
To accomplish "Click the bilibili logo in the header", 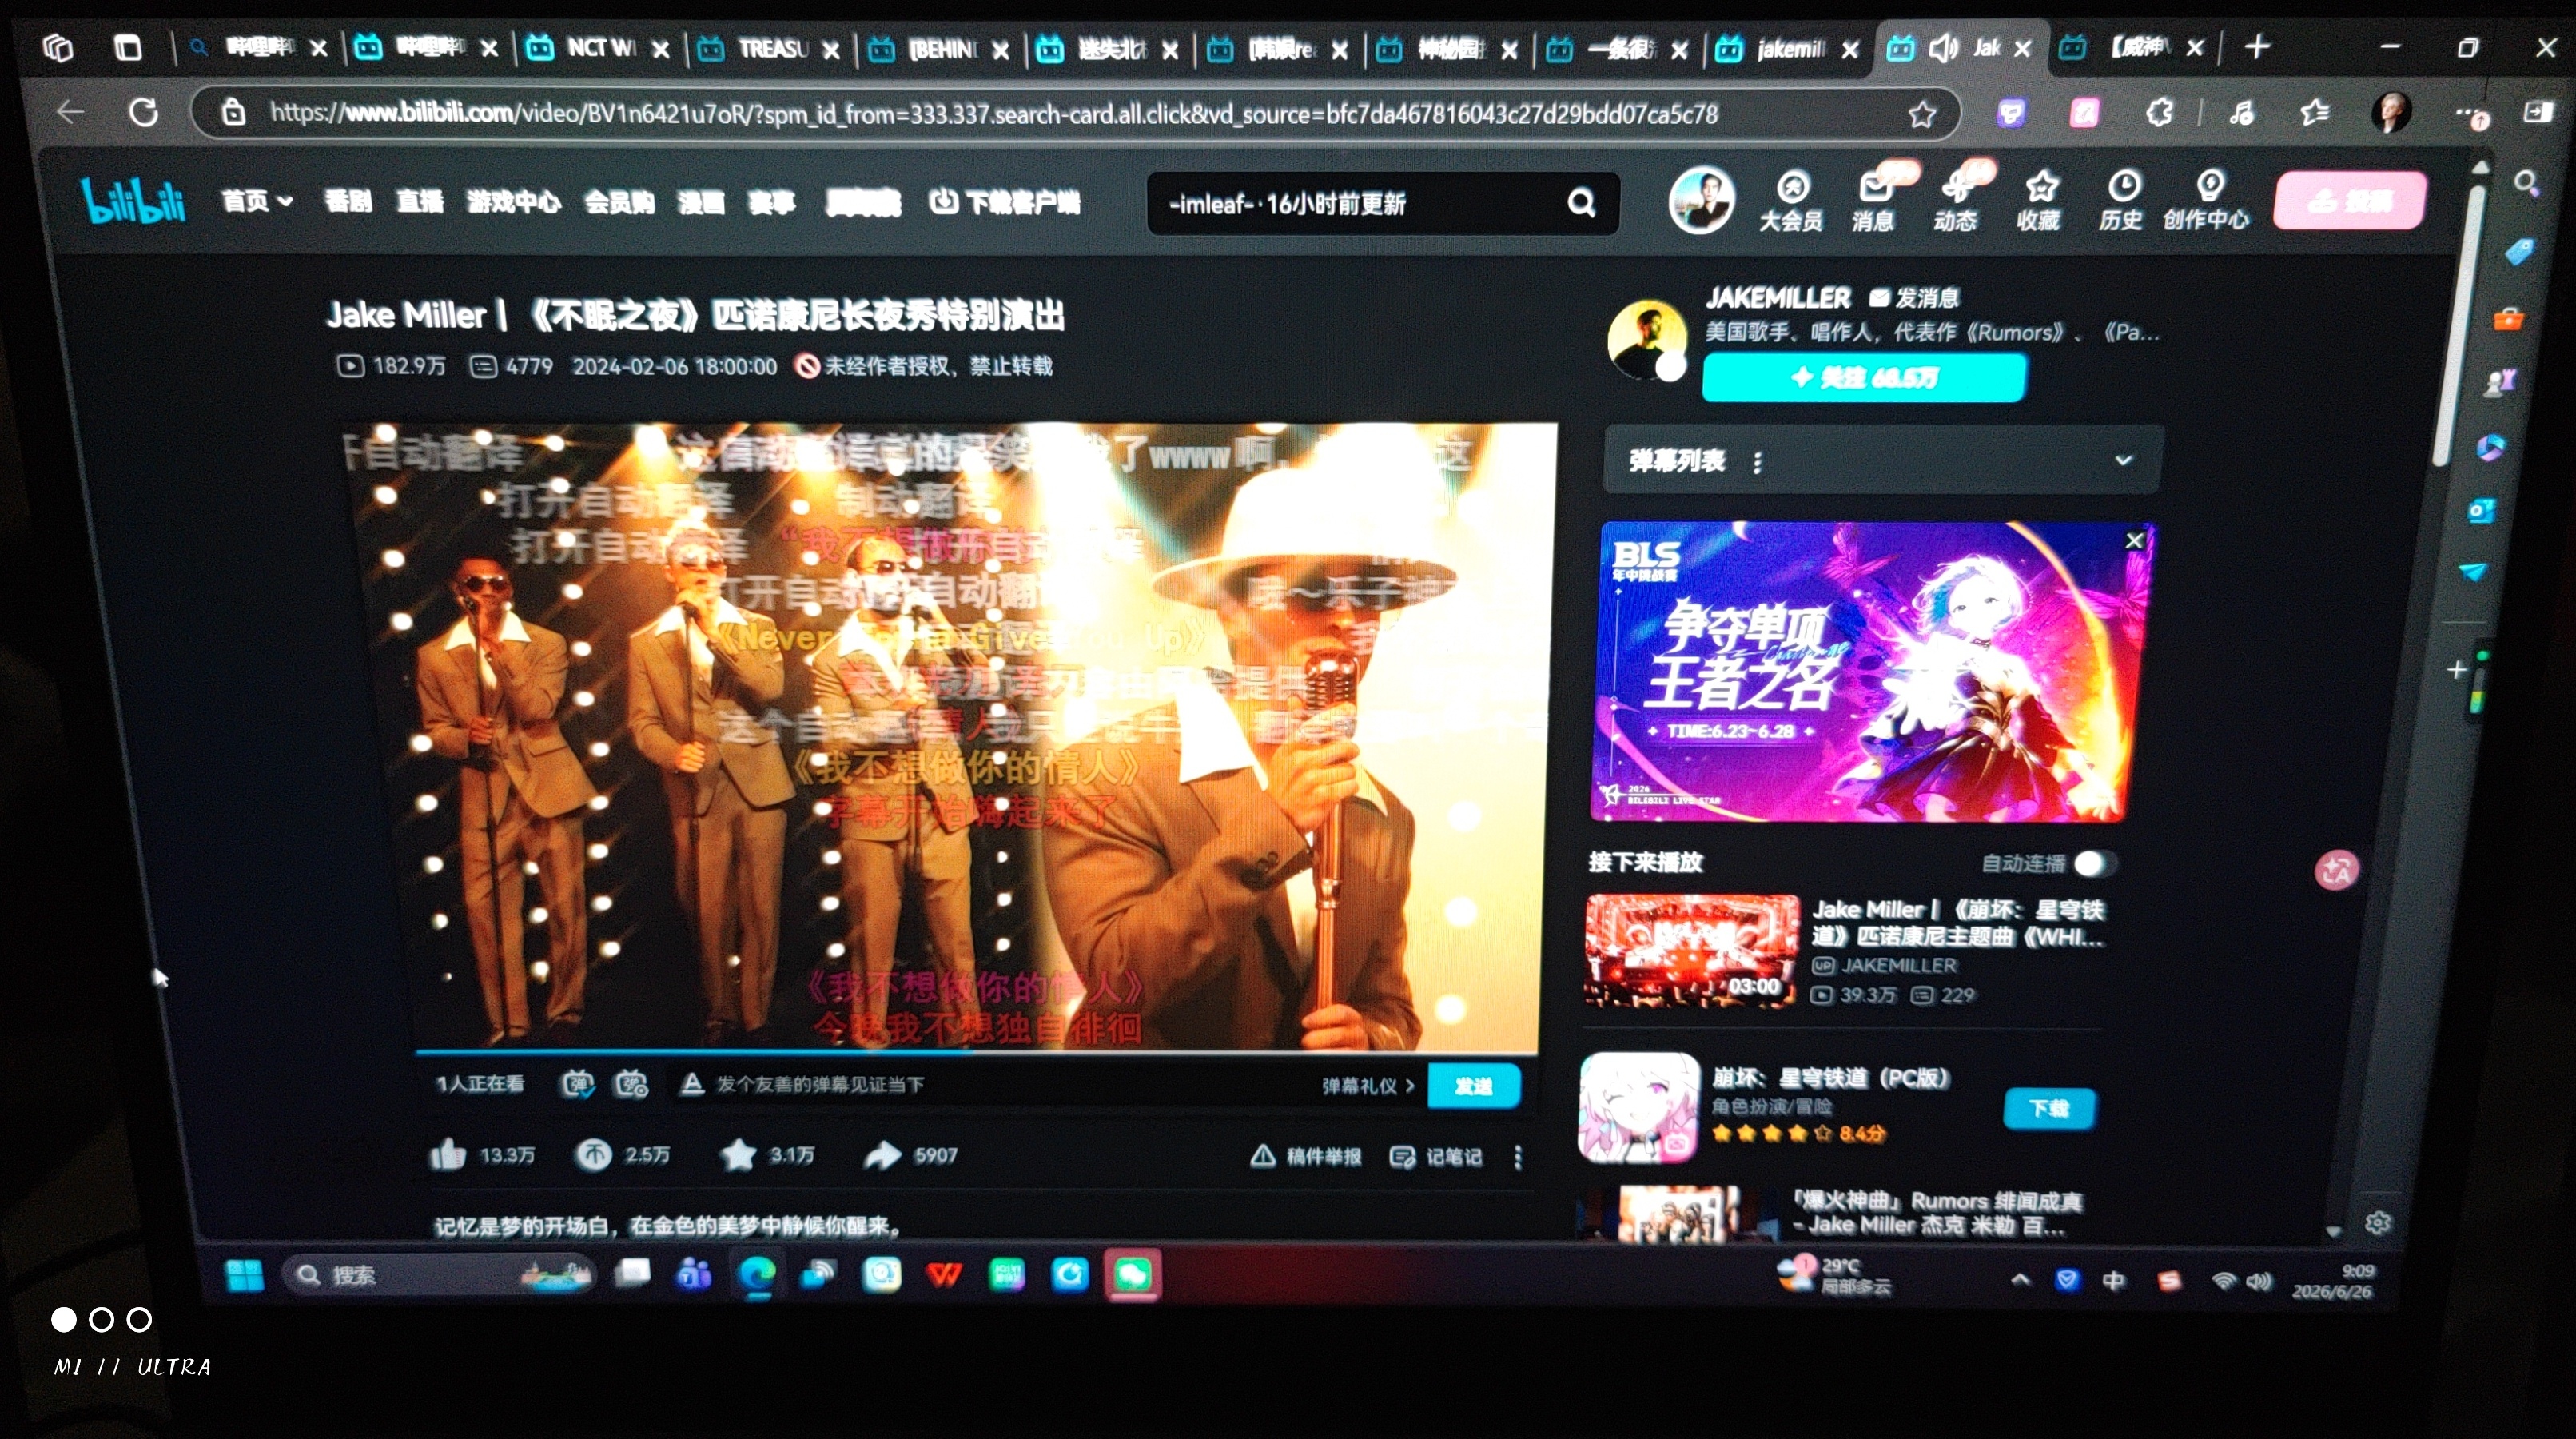I will point(133,202).
